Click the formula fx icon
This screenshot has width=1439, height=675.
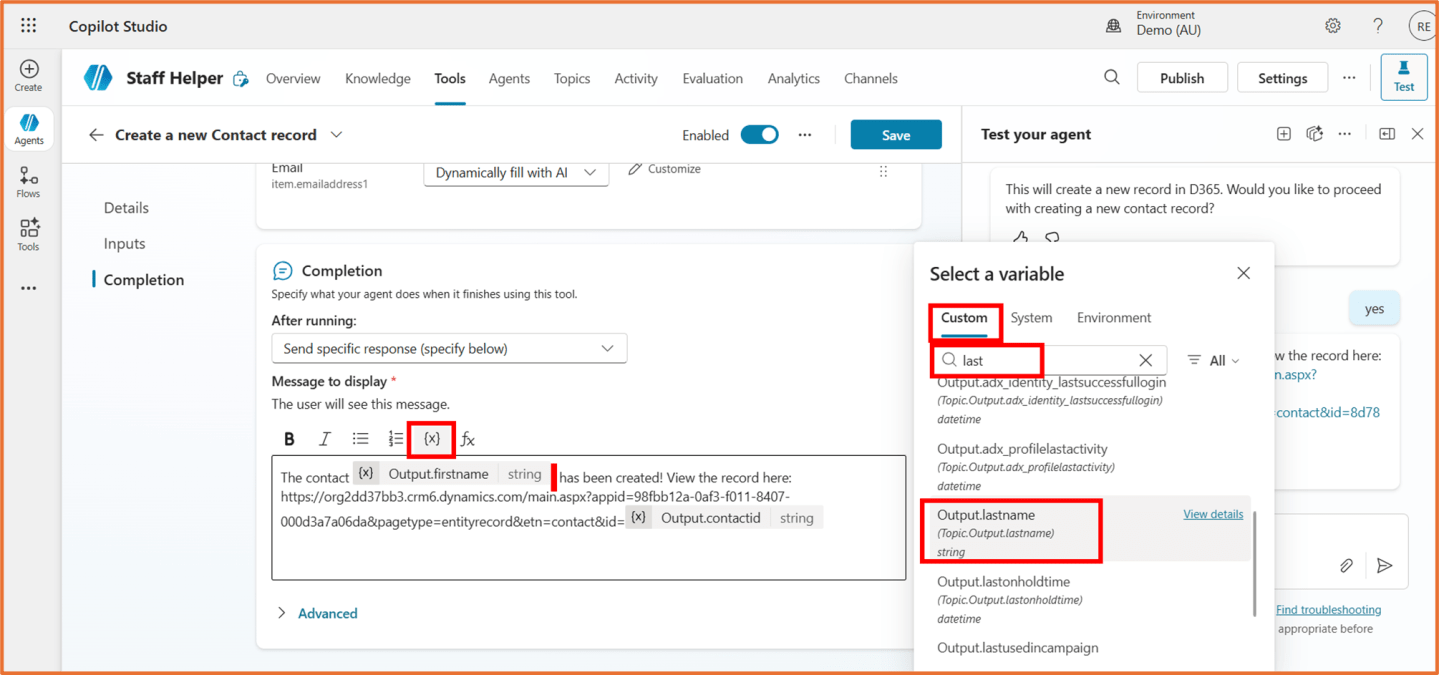467,439
